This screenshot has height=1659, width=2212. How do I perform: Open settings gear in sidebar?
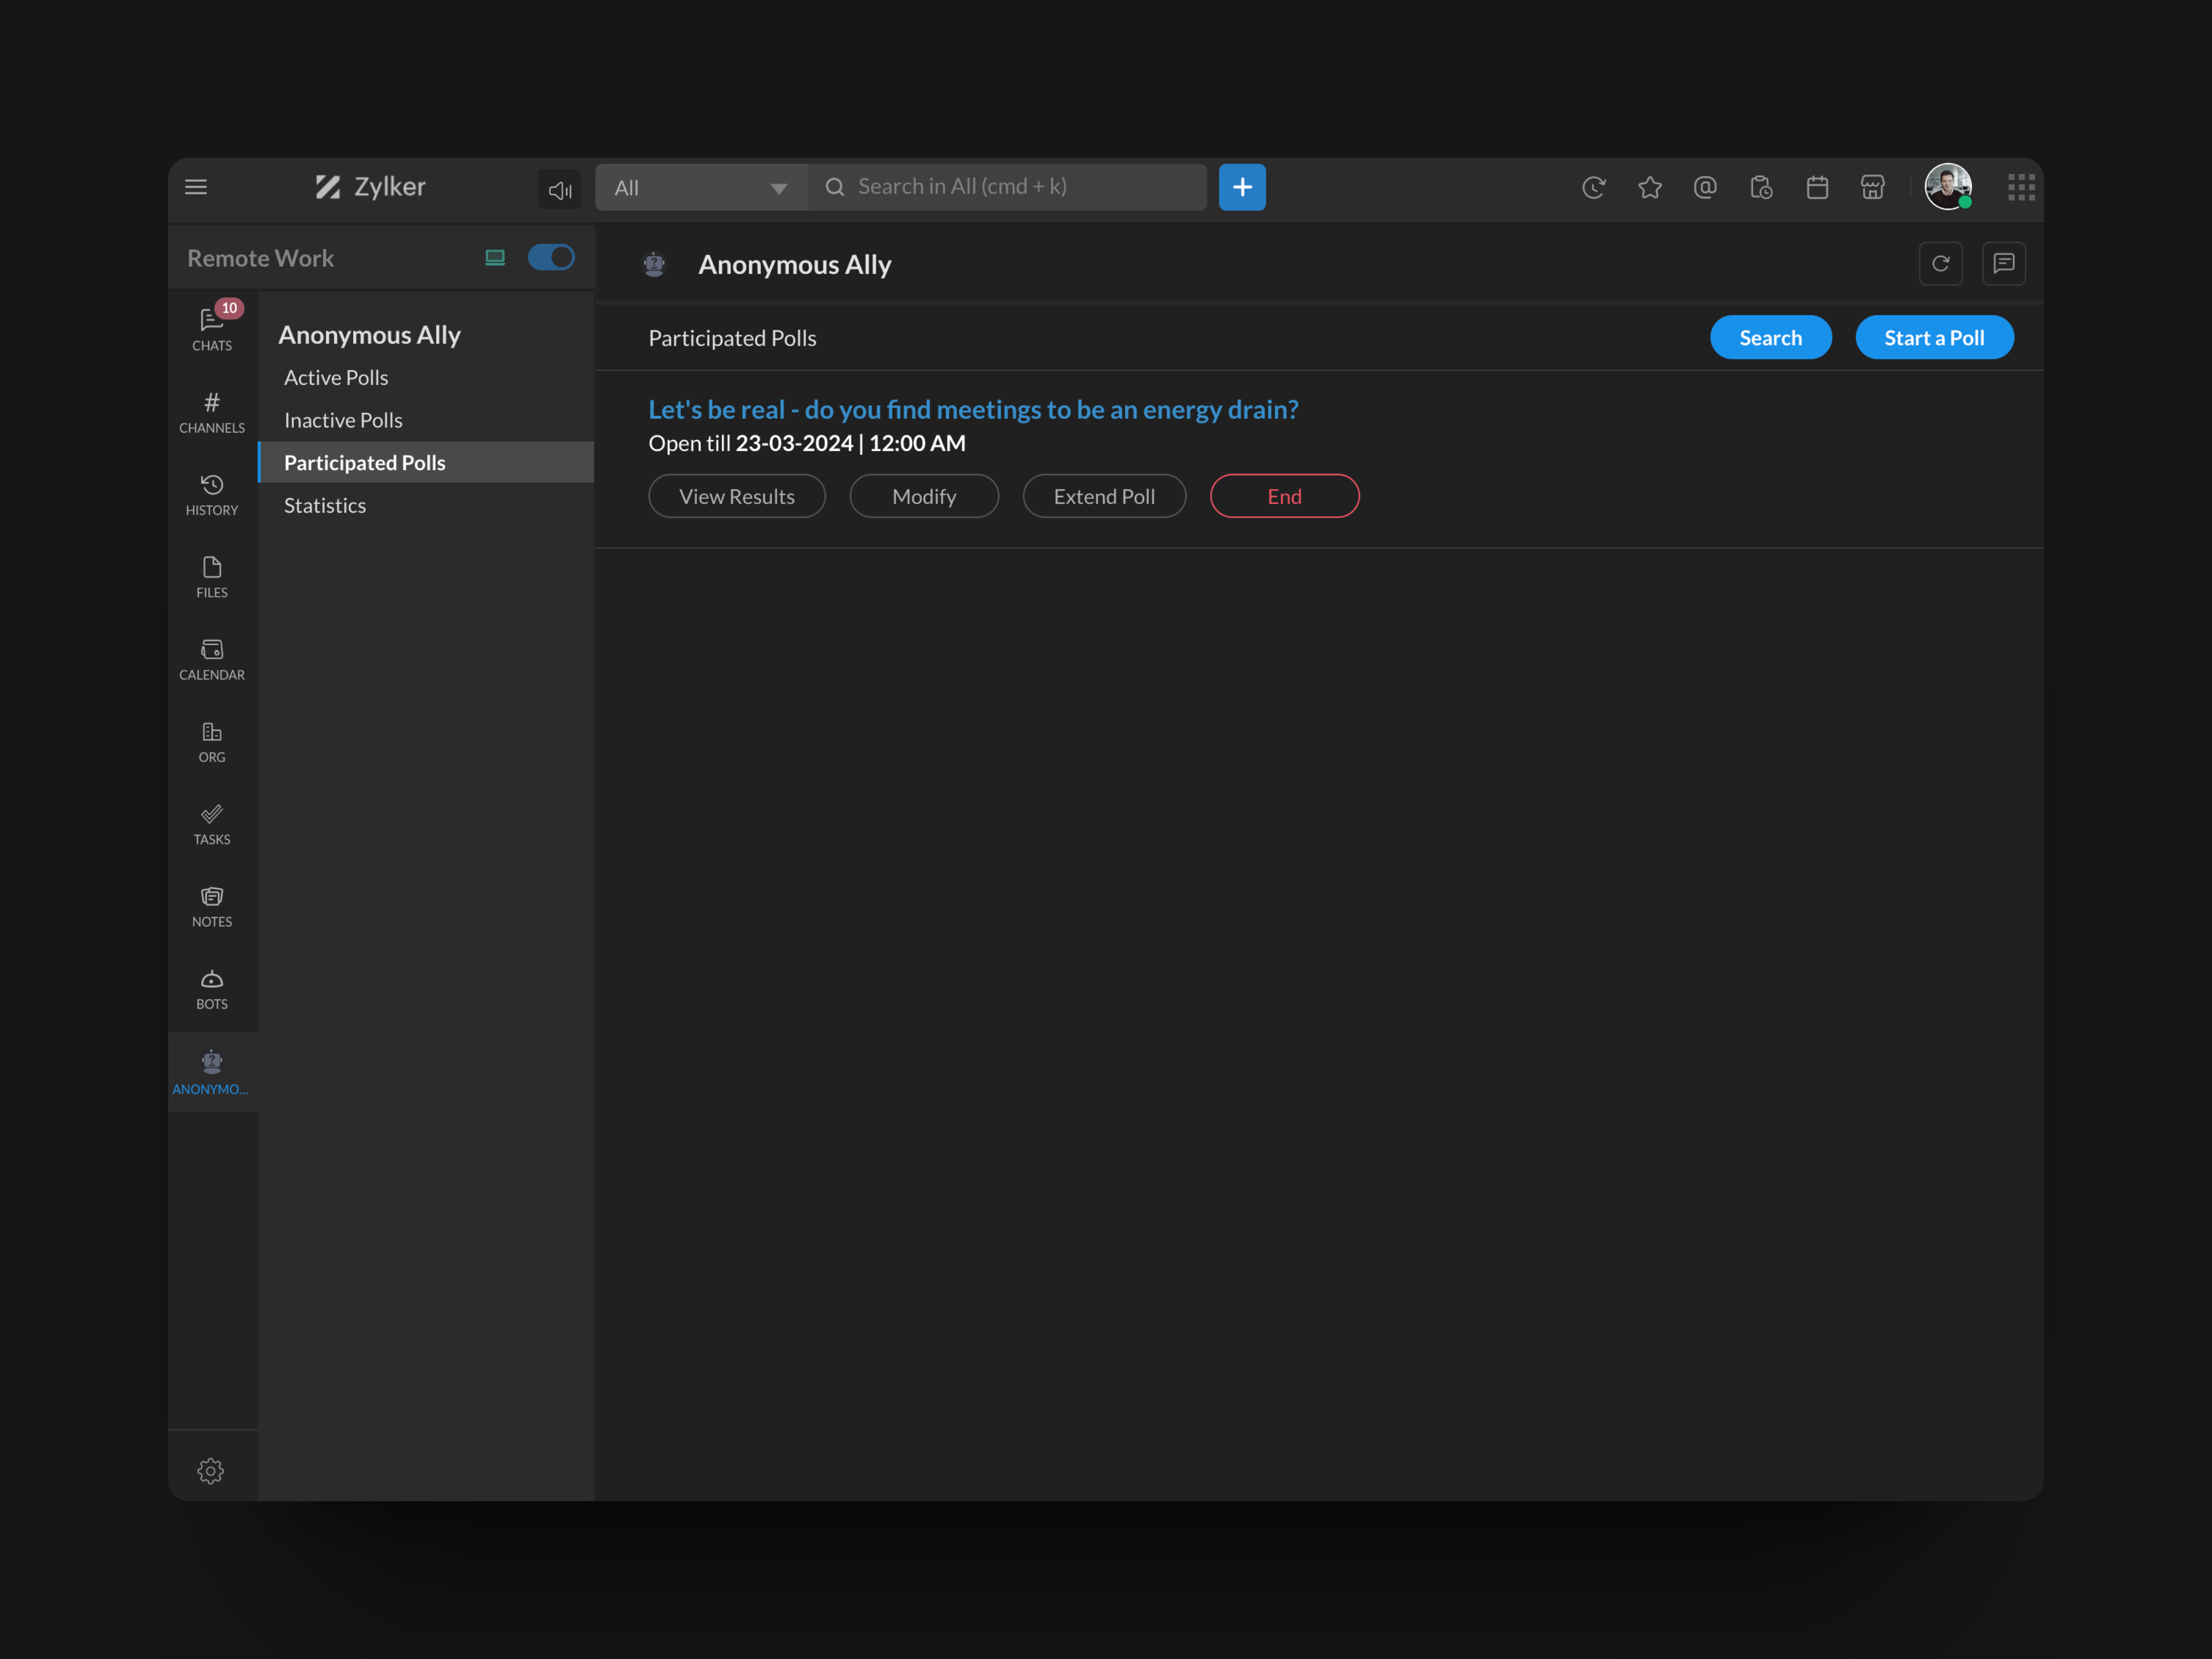[211, 1470]
